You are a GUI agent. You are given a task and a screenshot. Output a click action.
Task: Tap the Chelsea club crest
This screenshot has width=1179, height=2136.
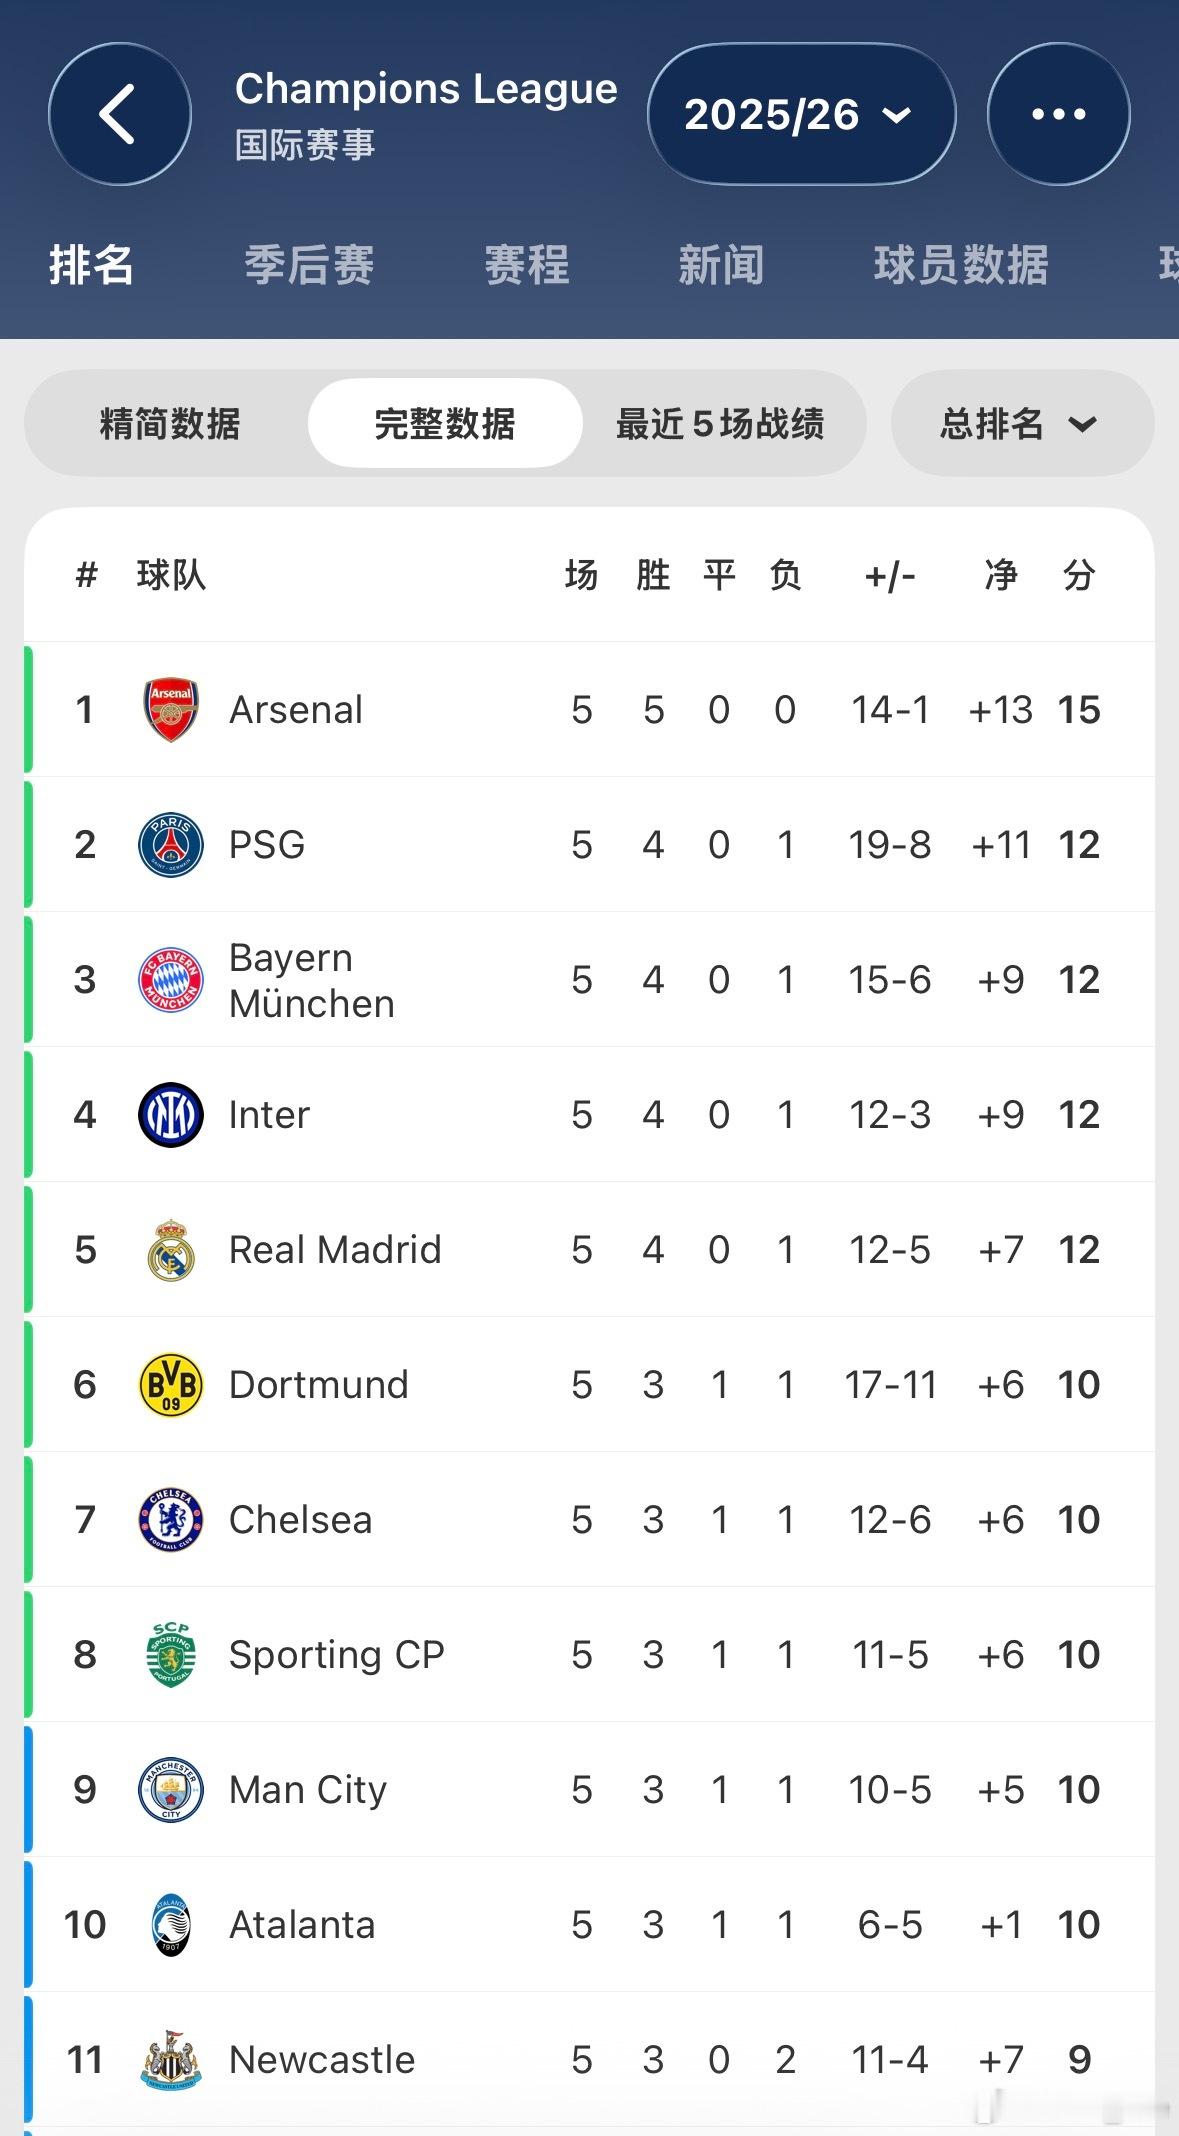[171, 1520]
